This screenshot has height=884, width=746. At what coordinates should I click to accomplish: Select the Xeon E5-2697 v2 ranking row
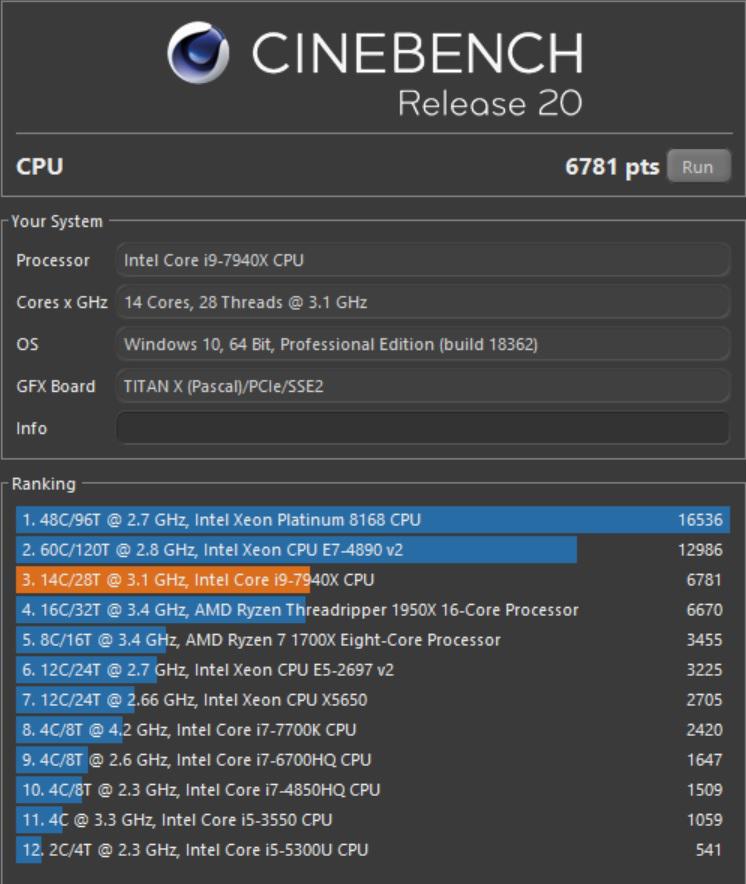(372, 670)
